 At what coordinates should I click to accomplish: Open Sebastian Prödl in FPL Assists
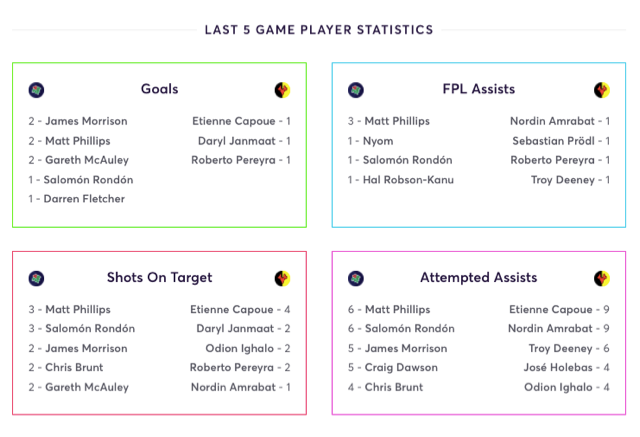(553, 141)
